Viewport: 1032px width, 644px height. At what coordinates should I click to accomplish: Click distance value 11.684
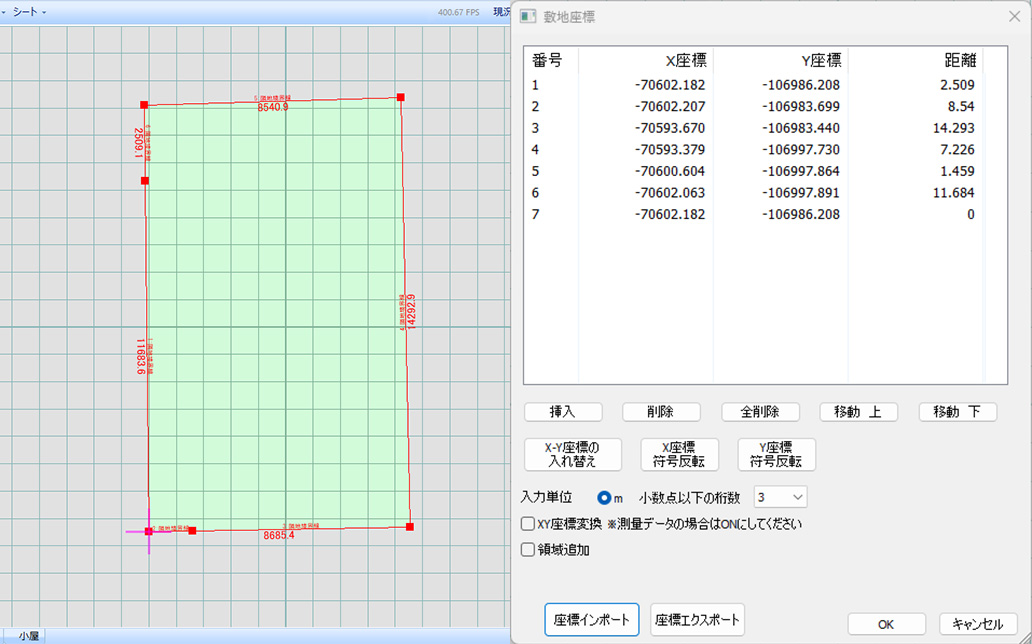[954, 193]
